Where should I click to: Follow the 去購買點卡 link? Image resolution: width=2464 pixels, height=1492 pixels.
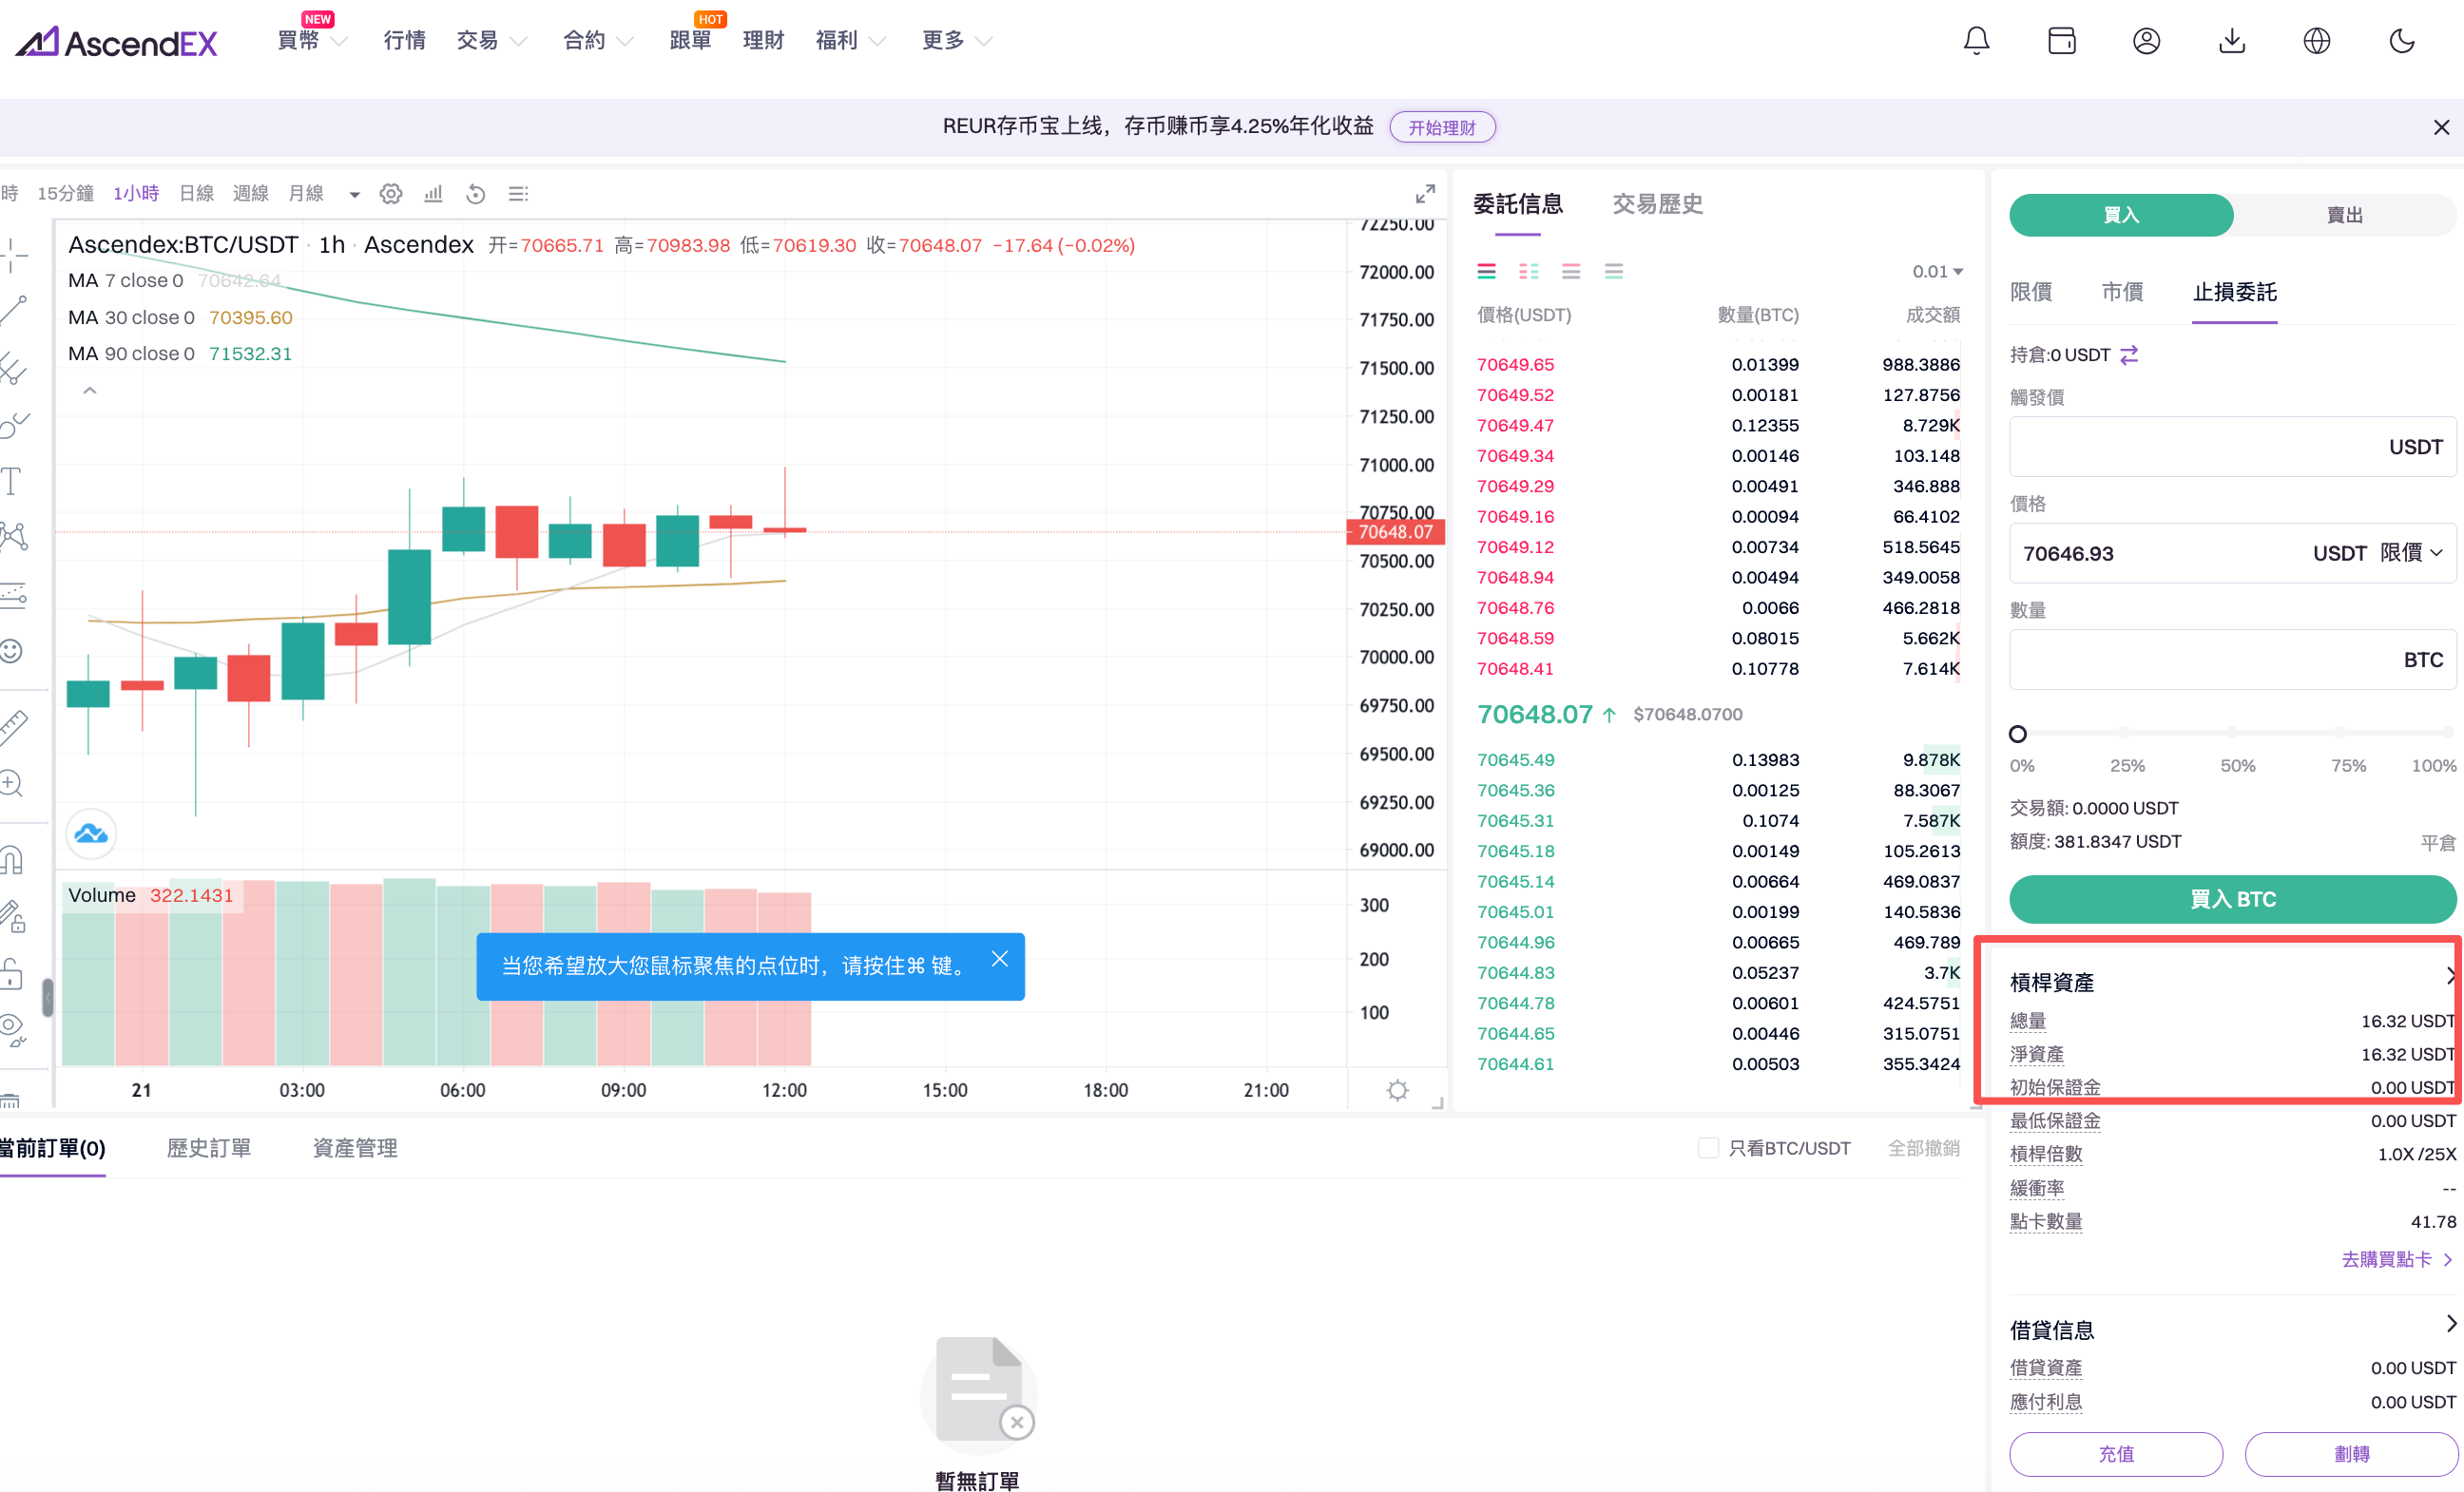[2395, 1259]
